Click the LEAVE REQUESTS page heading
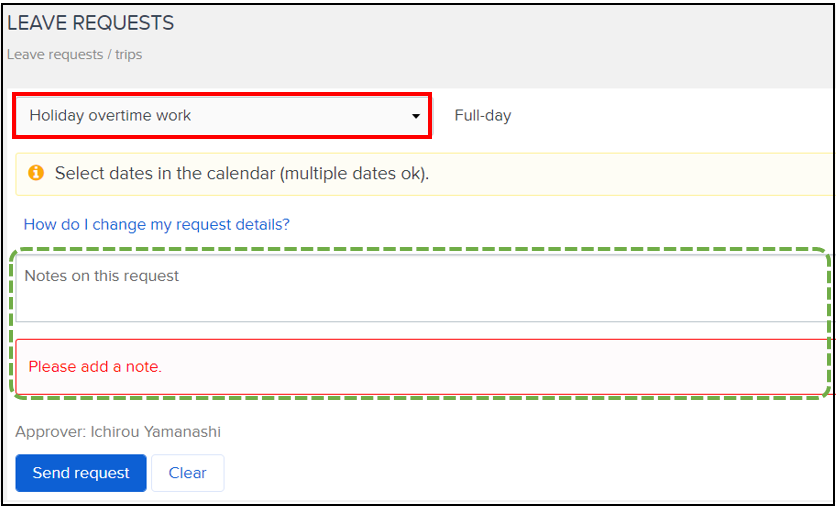 [91, 23]
